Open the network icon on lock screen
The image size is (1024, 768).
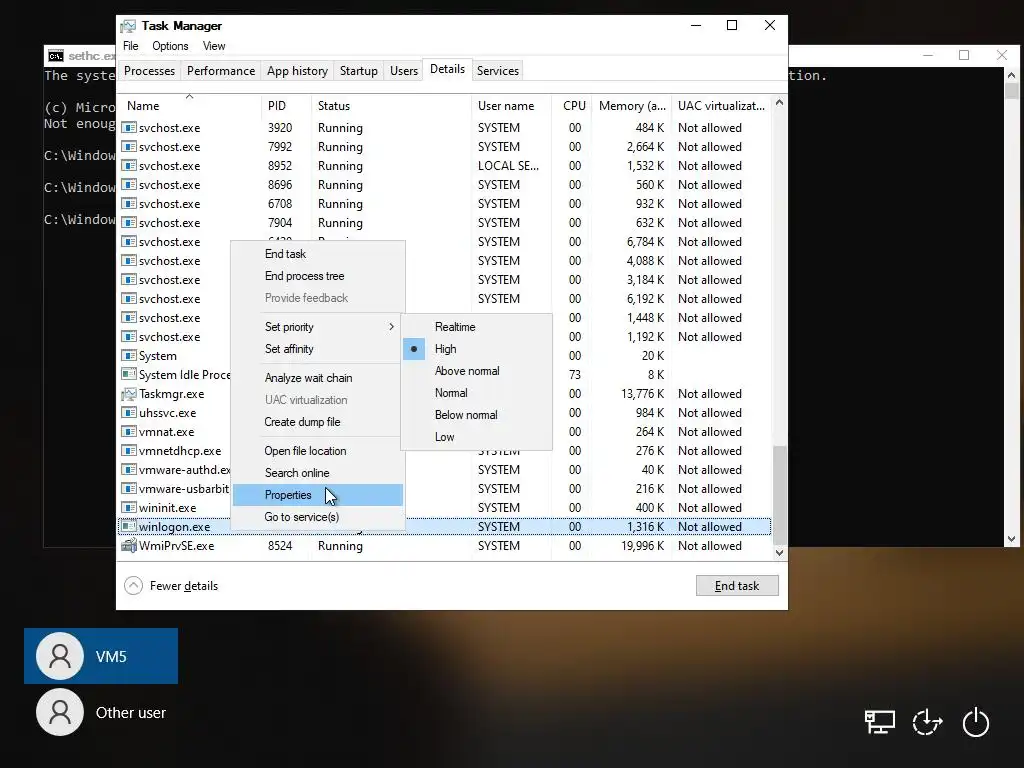pos(880,722)
